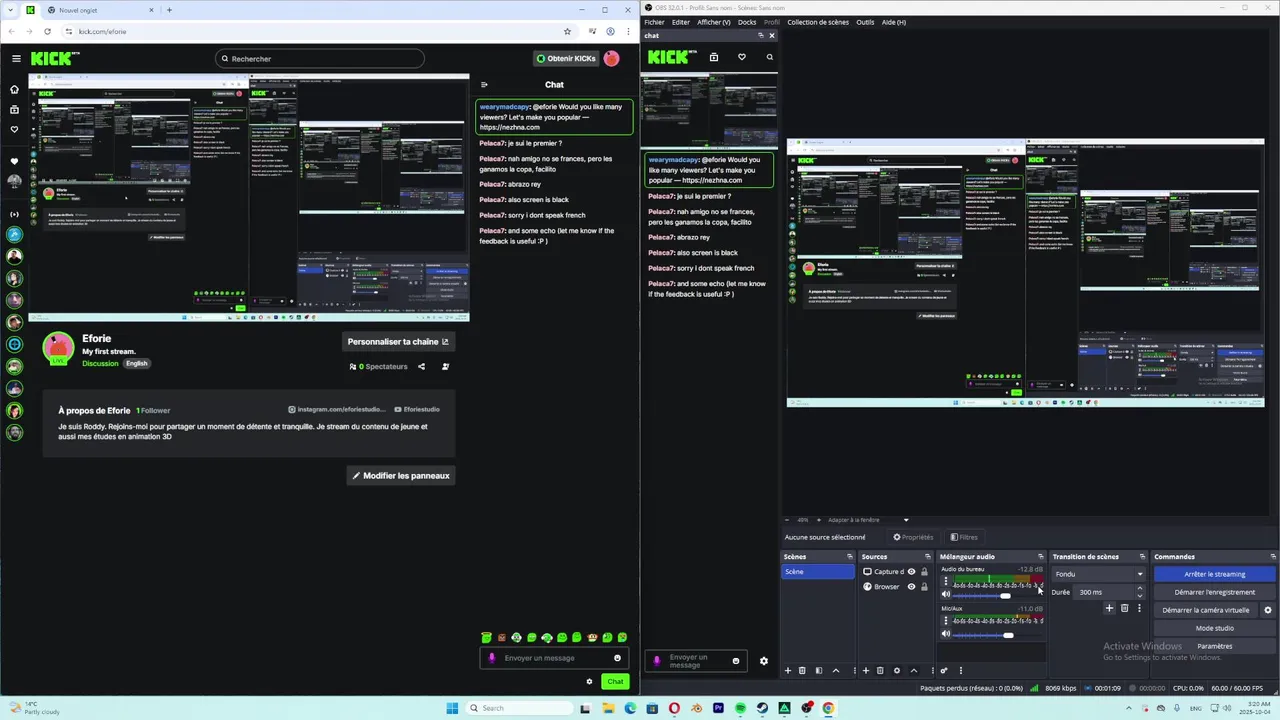This screenshot has height=720, width=1280.
Task: Bookmark this page with the star icon
Action: (x=567, y=31)
